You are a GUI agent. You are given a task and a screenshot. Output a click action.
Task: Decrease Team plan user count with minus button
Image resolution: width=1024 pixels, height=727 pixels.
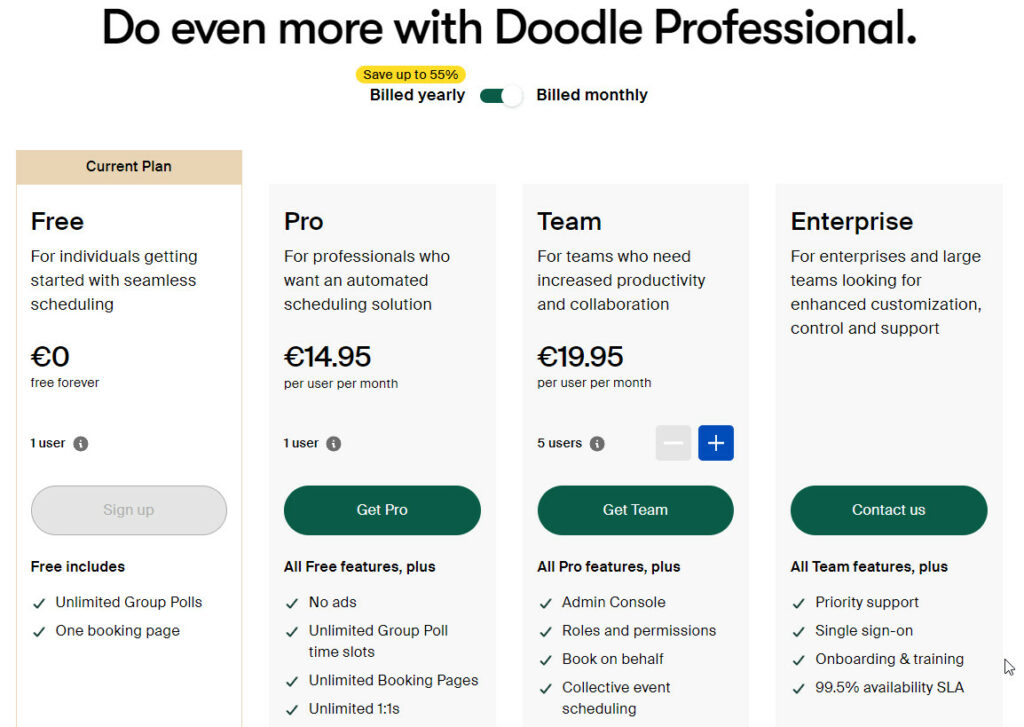[x=673, y=443]
